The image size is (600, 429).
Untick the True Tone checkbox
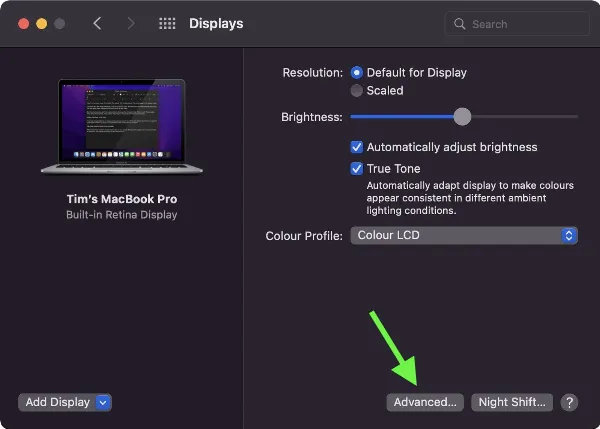click(357, 169)
